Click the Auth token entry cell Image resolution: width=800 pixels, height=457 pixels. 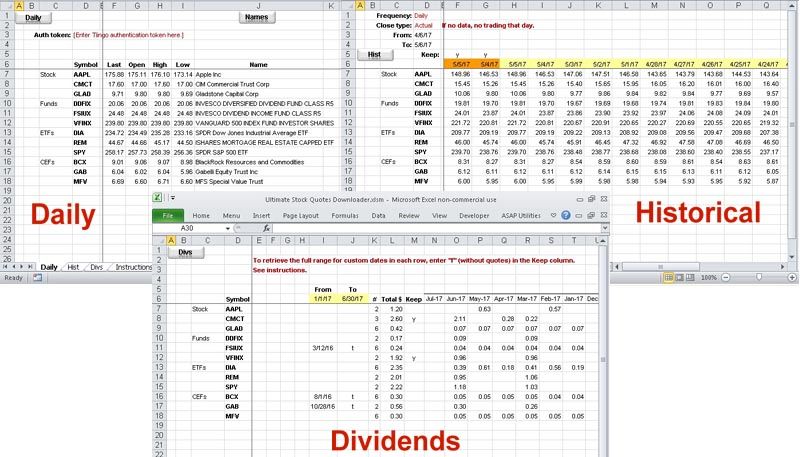pyautogui.click(x=129, y=35)
